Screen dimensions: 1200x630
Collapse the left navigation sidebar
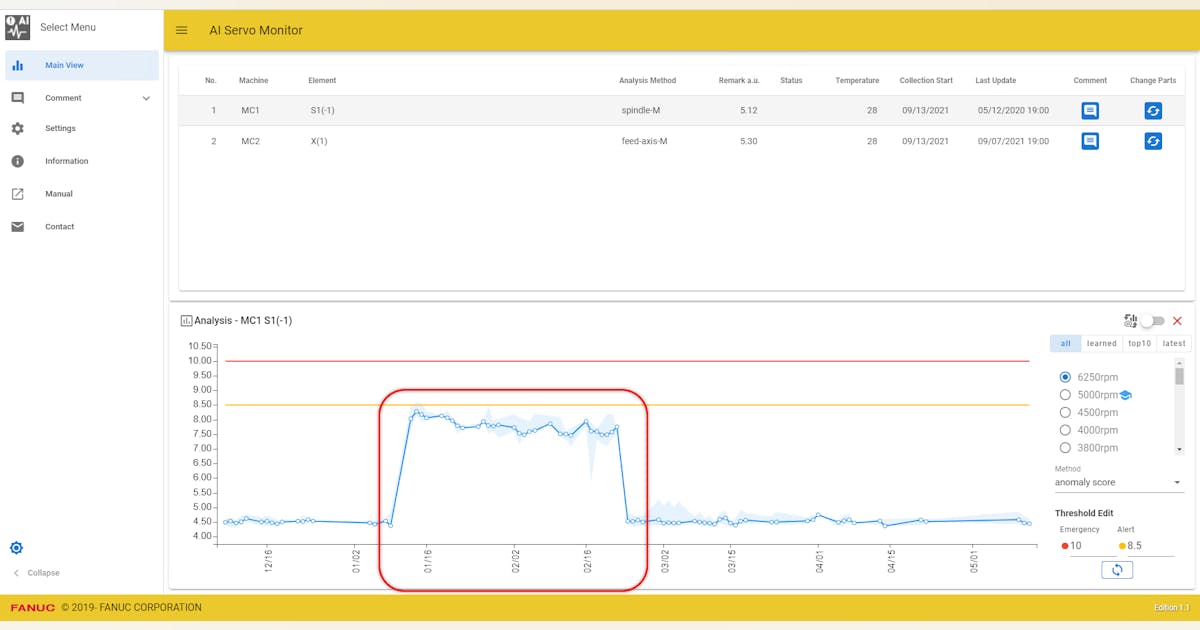pyautogui.click(x=36, y=572)
